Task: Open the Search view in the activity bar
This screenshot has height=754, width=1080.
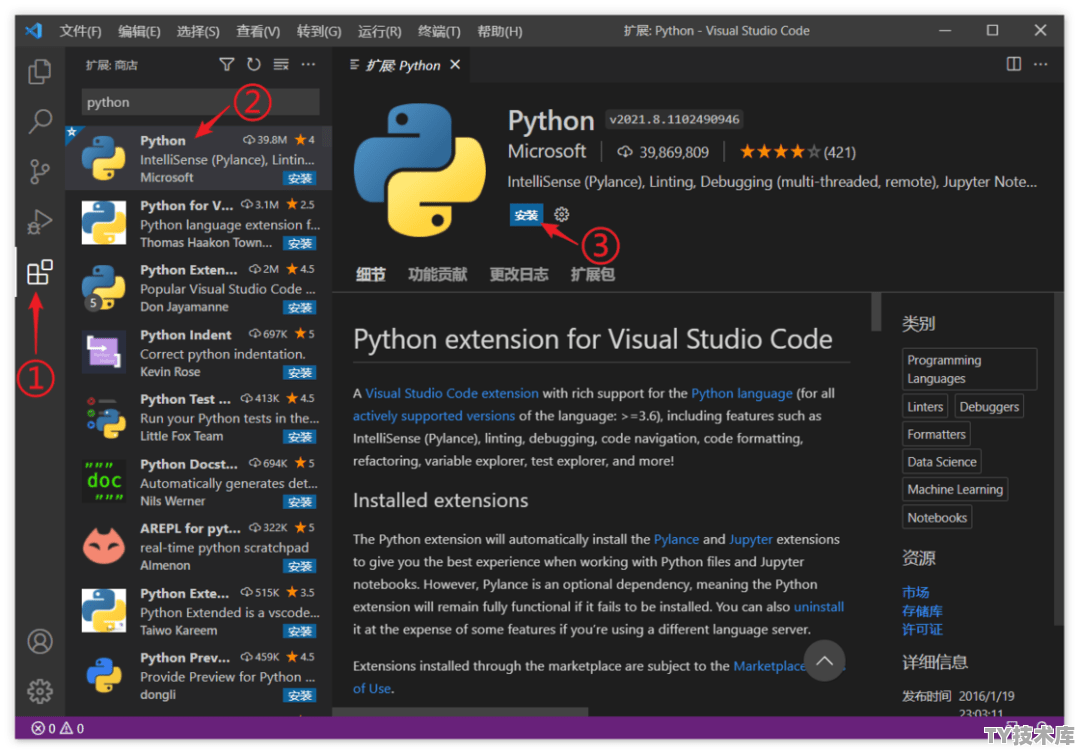Action: (39, 122)
